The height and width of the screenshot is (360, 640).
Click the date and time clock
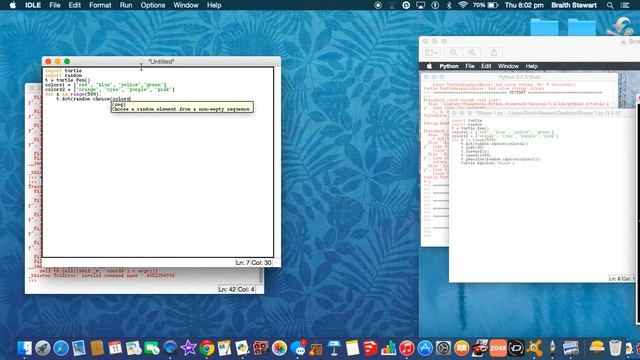click(x=524, y=5)
